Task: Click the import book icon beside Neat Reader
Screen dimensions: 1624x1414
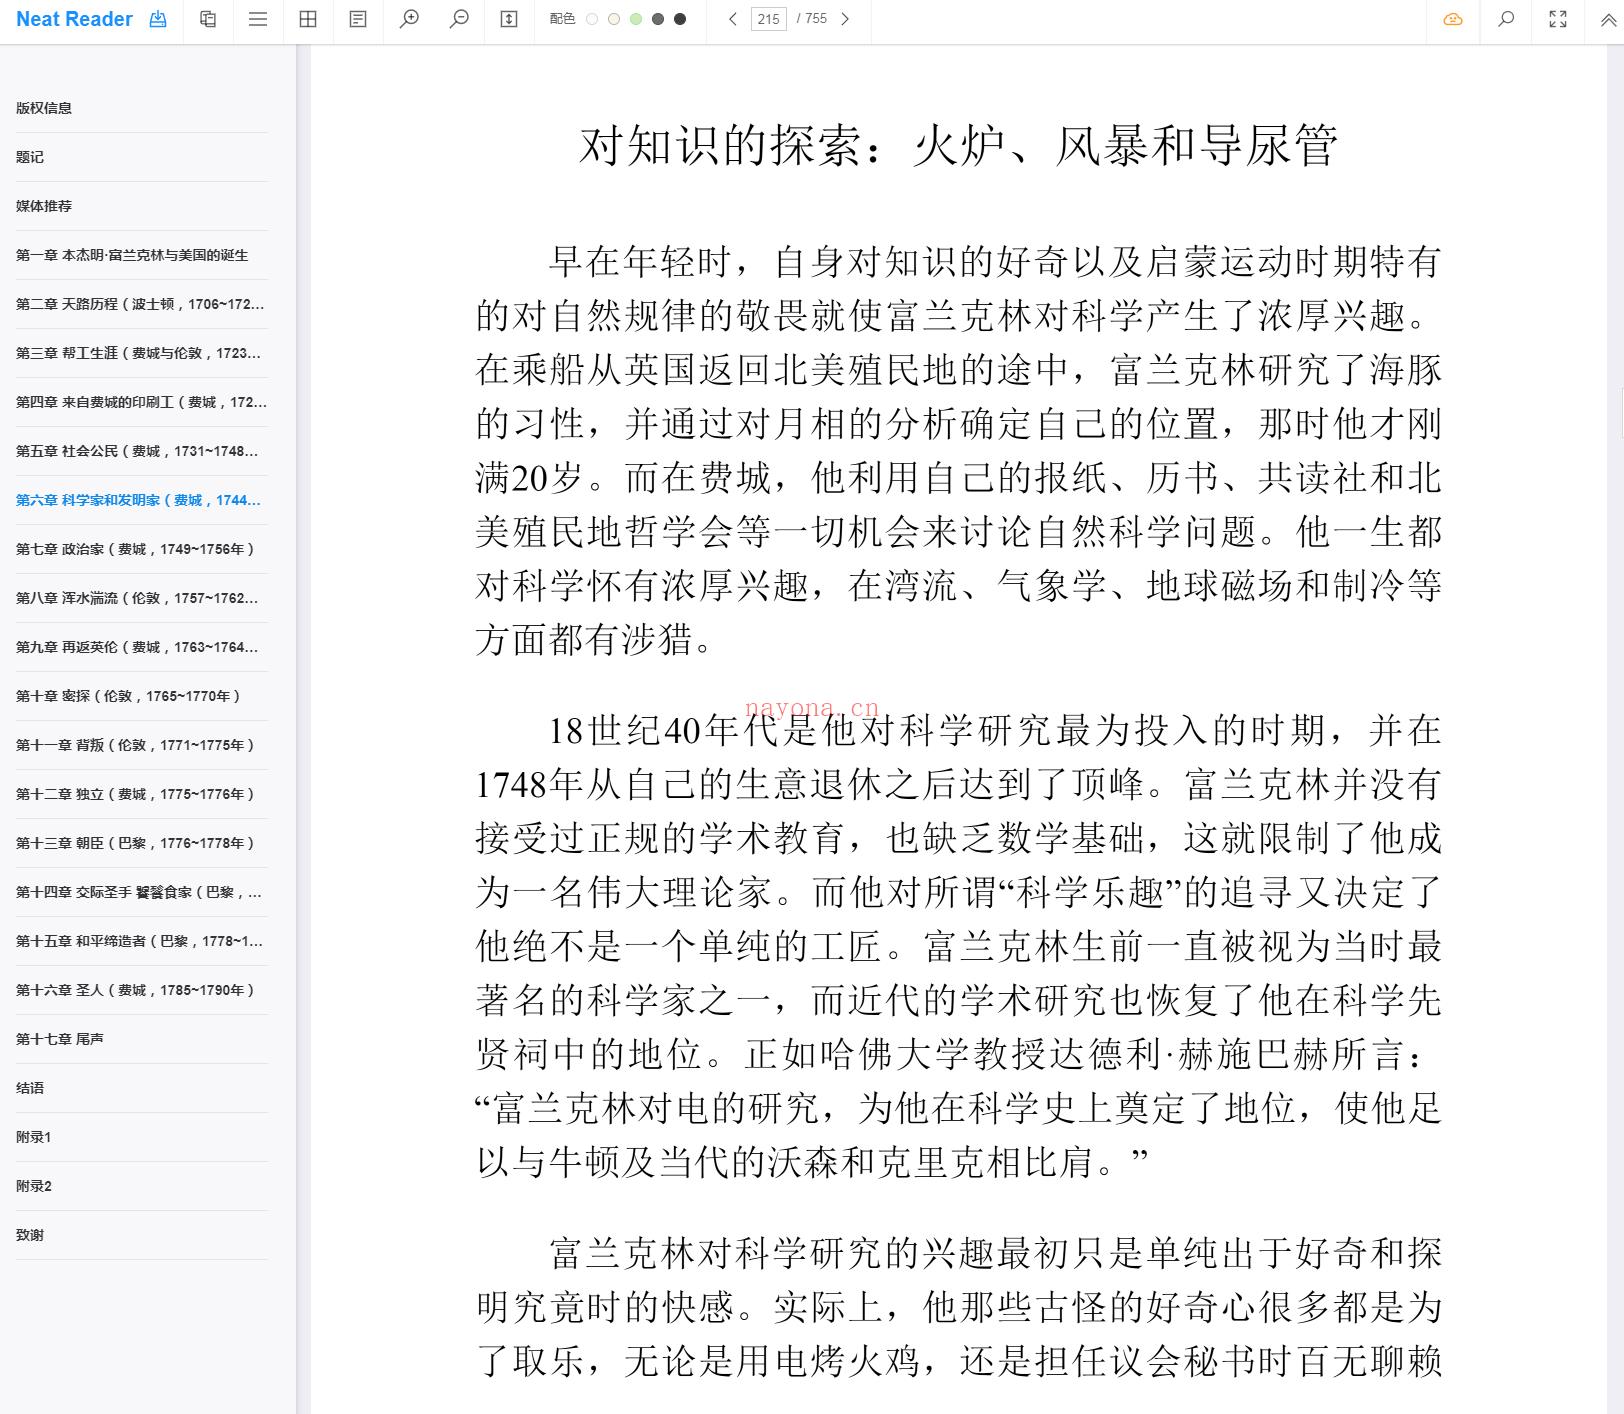Action: click(x=158, y=19)
